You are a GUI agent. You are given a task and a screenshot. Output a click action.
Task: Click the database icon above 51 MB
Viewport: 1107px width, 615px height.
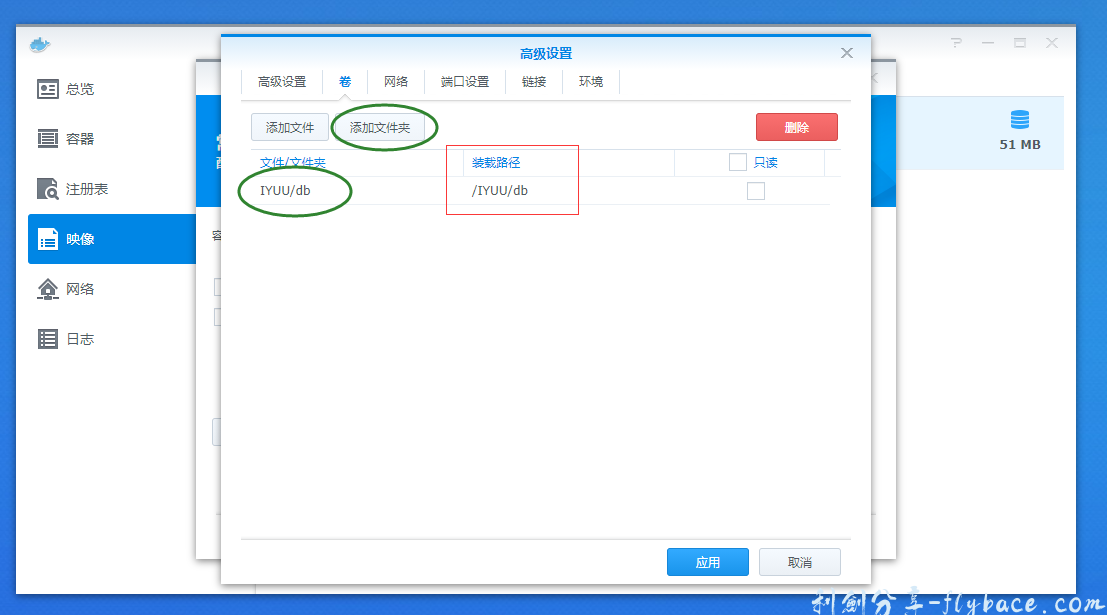(1020, 120)
